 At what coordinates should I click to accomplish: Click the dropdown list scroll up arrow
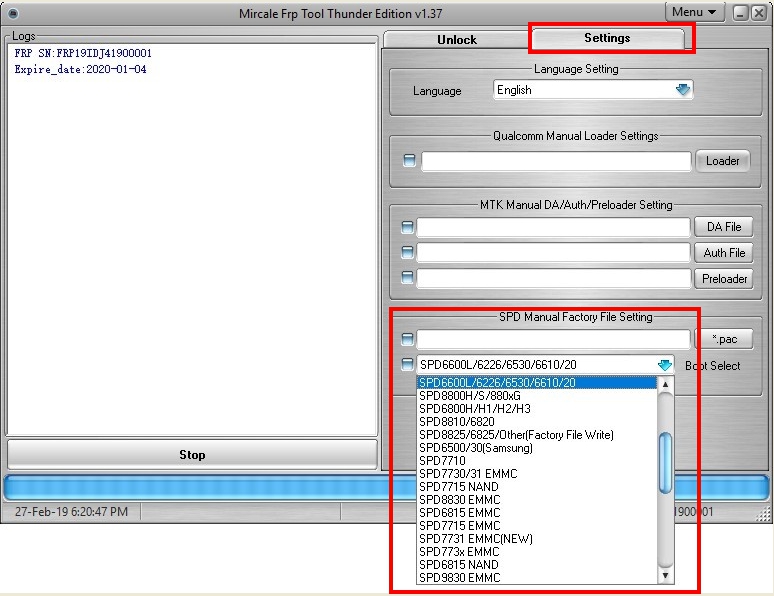click(x=665, y=384)
